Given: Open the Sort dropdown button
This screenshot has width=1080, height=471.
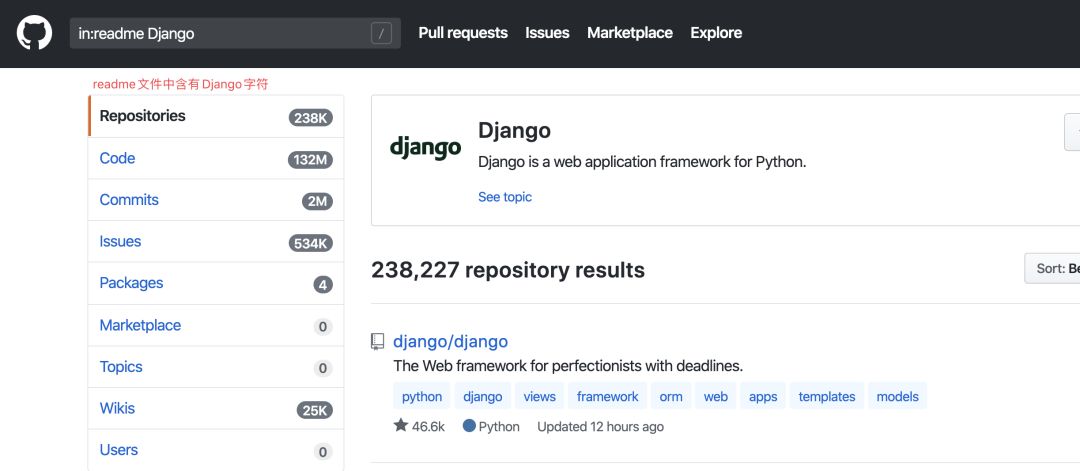Looking at the screenshot, I should 1052,269.
